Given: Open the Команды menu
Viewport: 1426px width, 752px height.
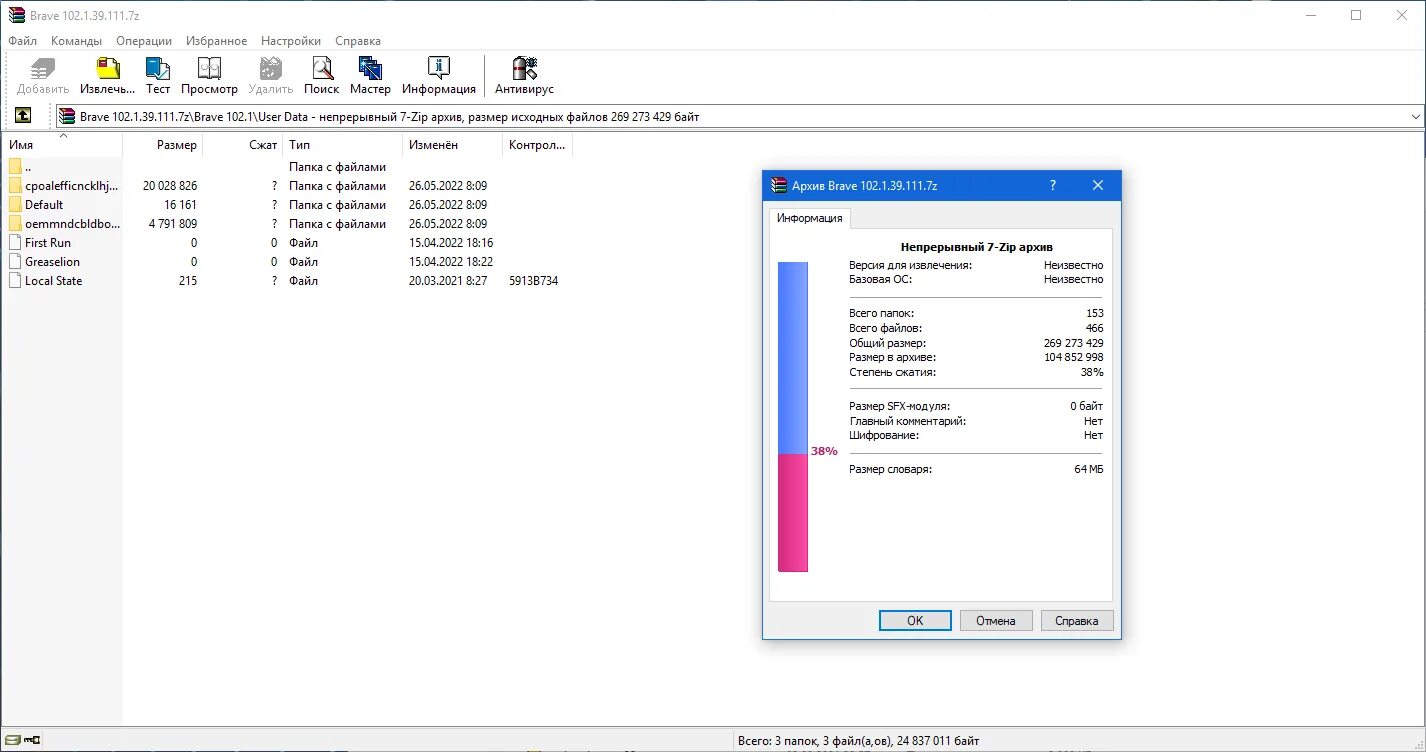Looking at the screenshot, I should tap(77, 41).
